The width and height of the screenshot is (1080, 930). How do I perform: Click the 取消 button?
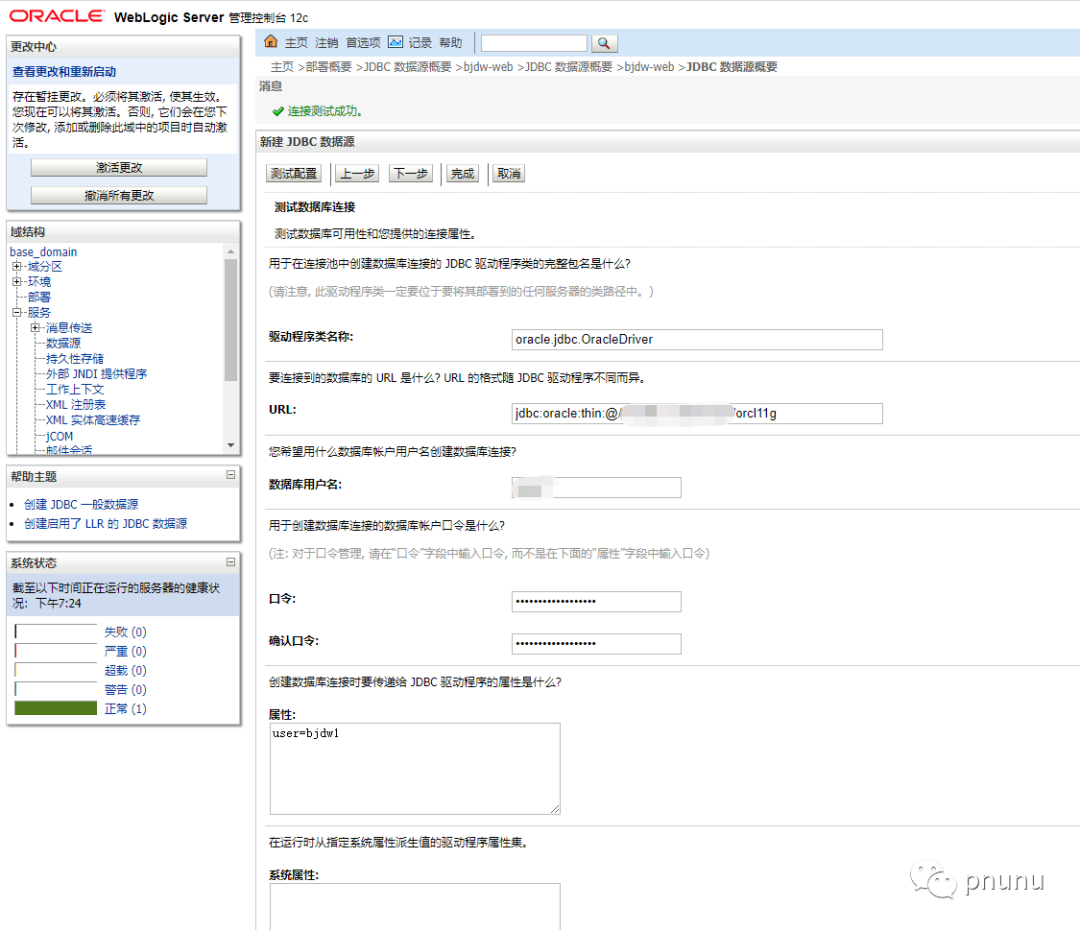pos(509,174)
